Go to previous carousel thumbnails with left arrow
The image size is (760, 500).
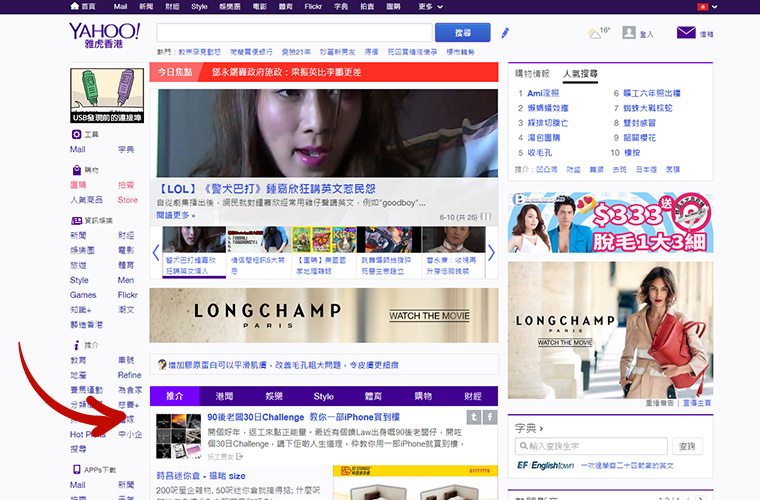coord(156,252)
